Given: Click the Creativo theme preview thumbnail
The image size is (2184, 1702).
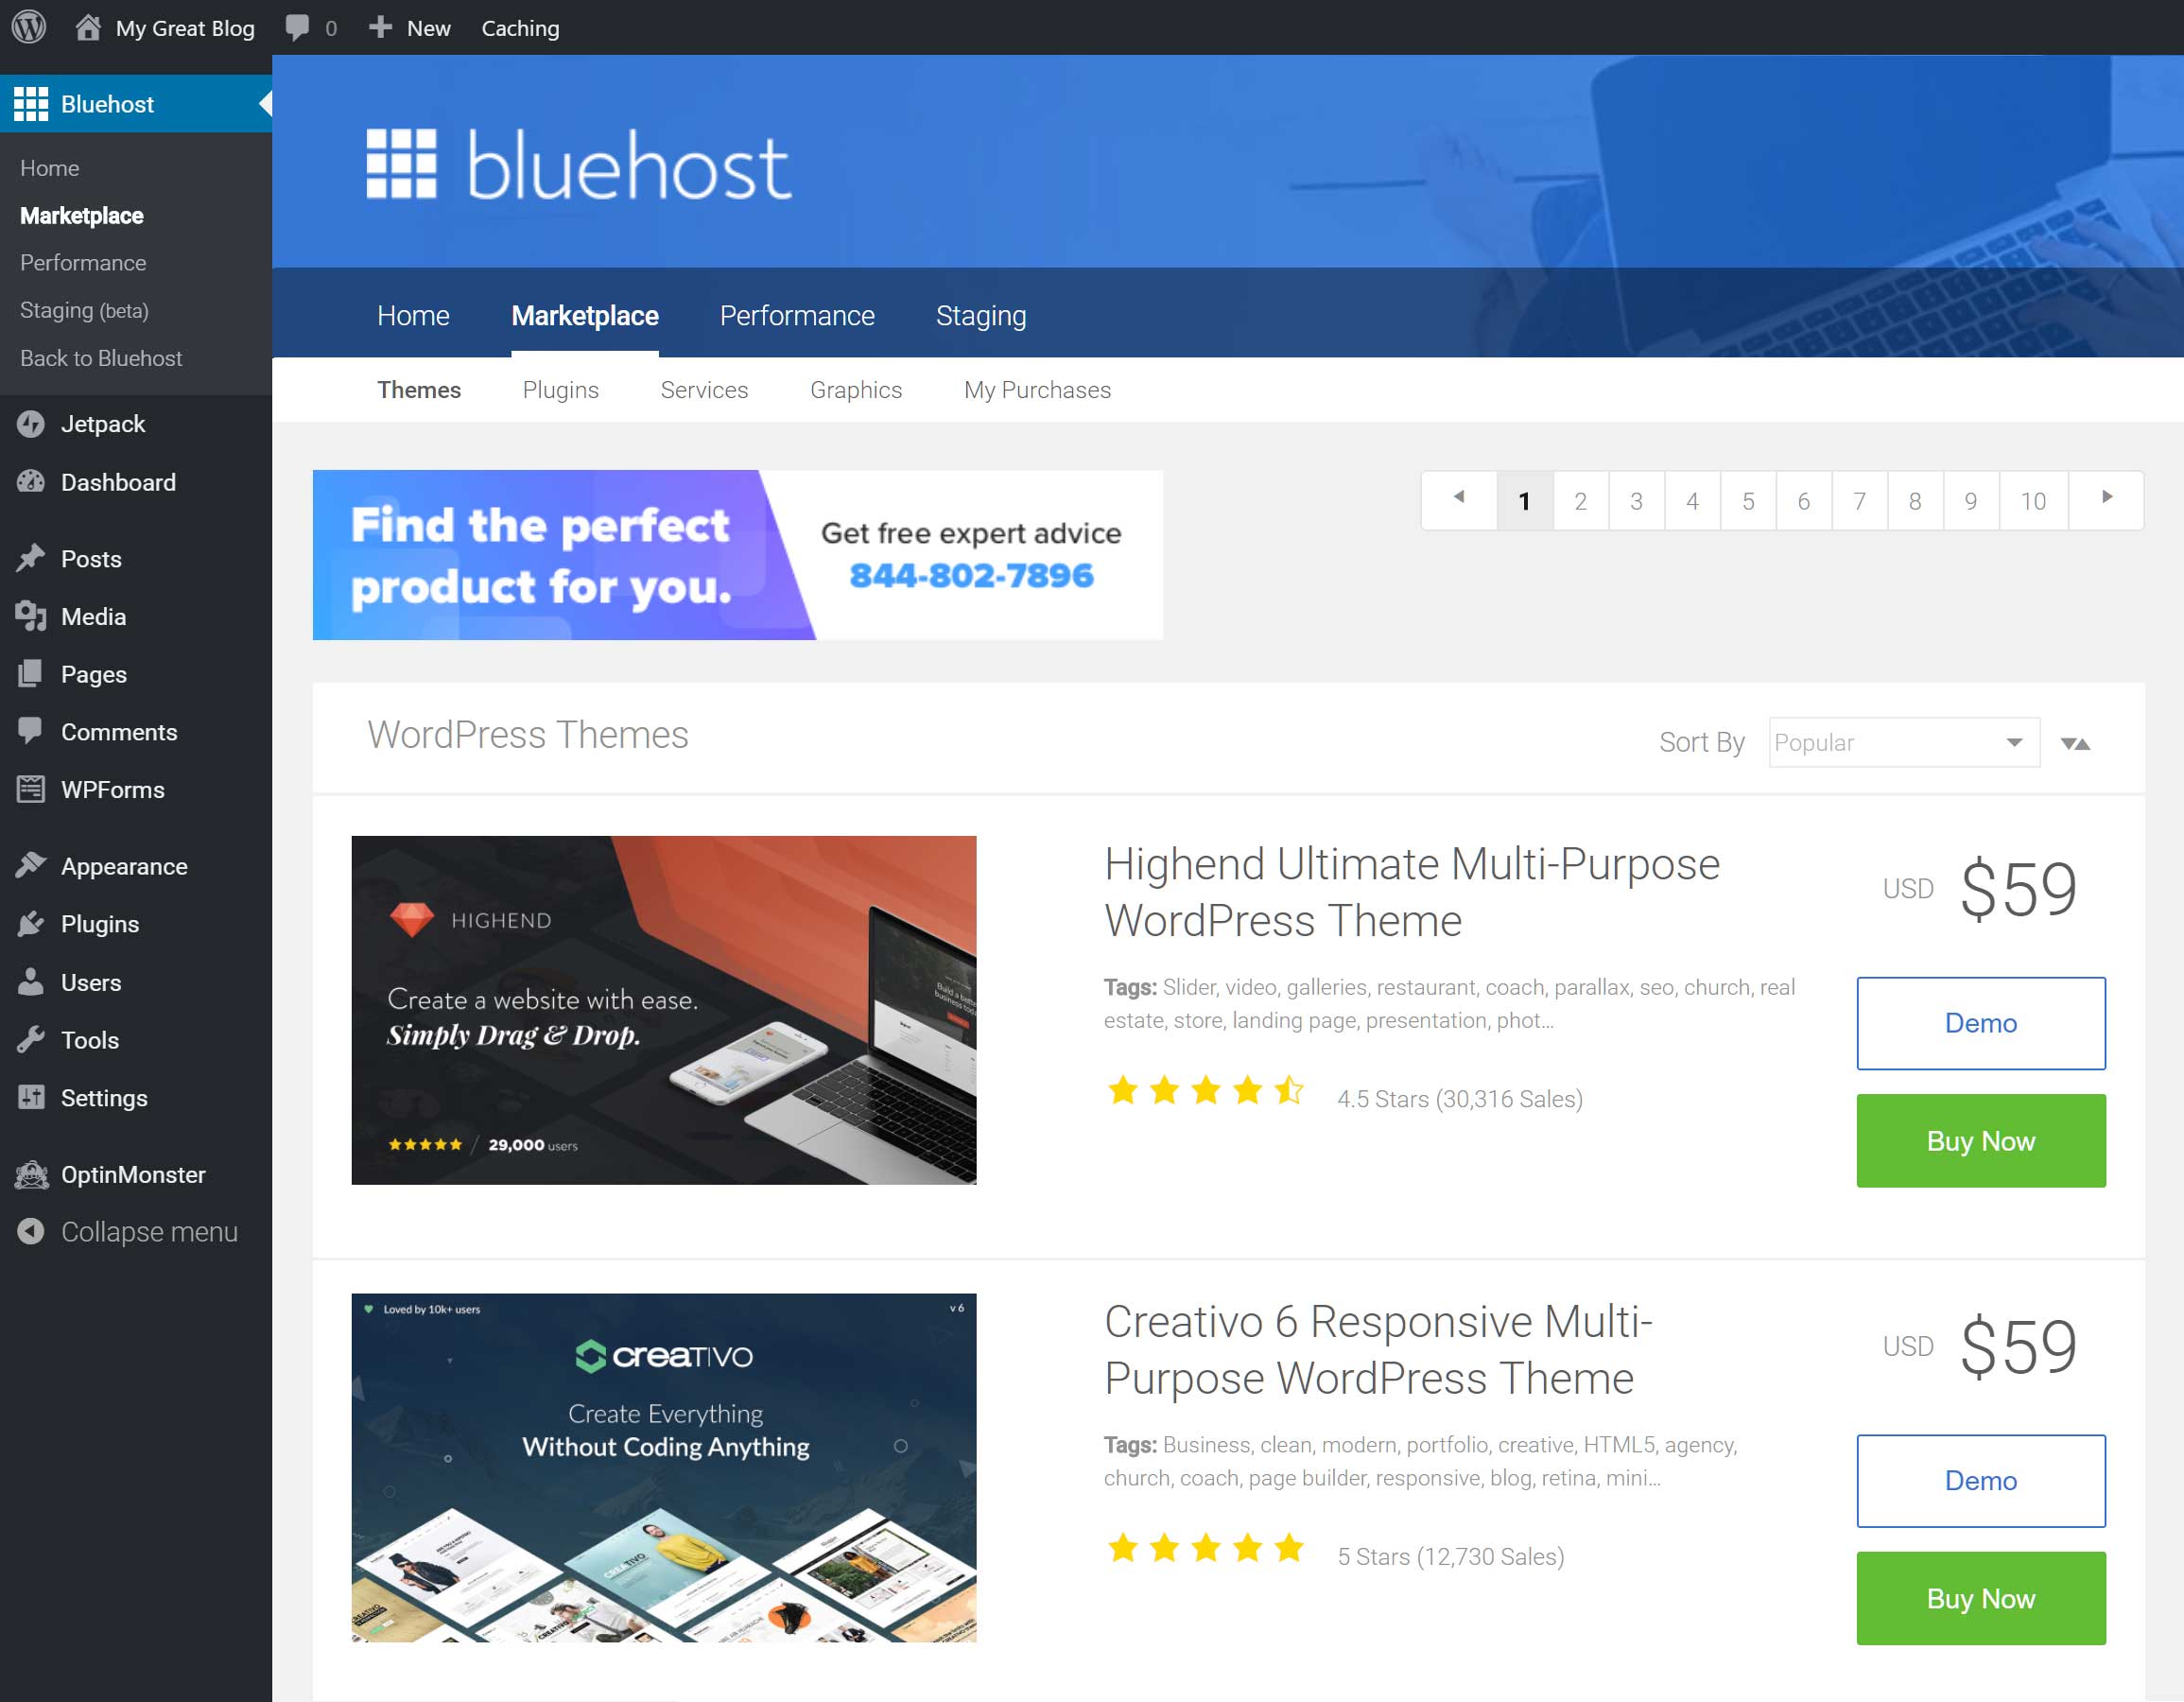Looking at the screenshot, I should (x=664, y=1468).
